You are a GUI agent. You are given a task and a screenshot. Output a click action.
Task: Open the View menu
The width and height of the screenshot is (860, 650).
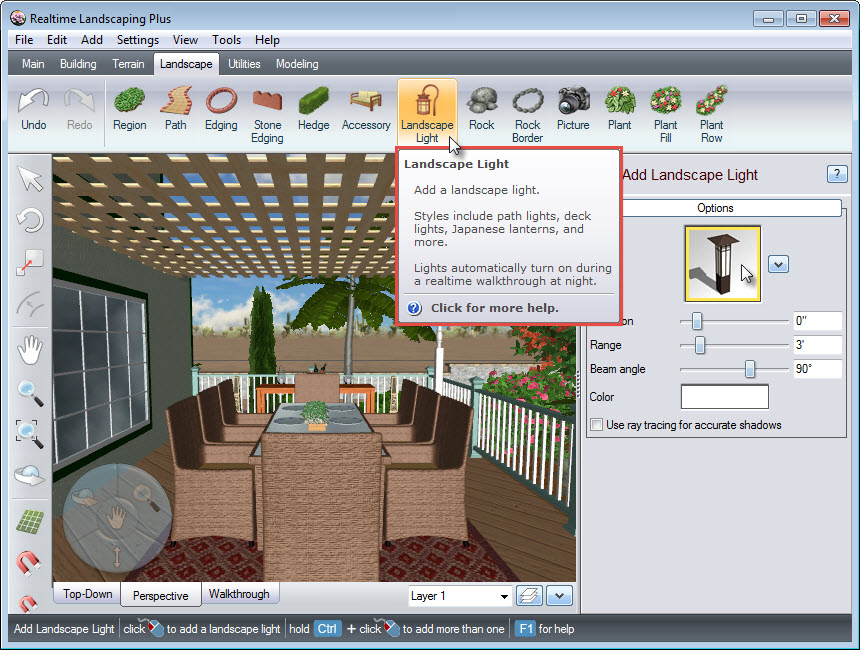pos(185,40)
